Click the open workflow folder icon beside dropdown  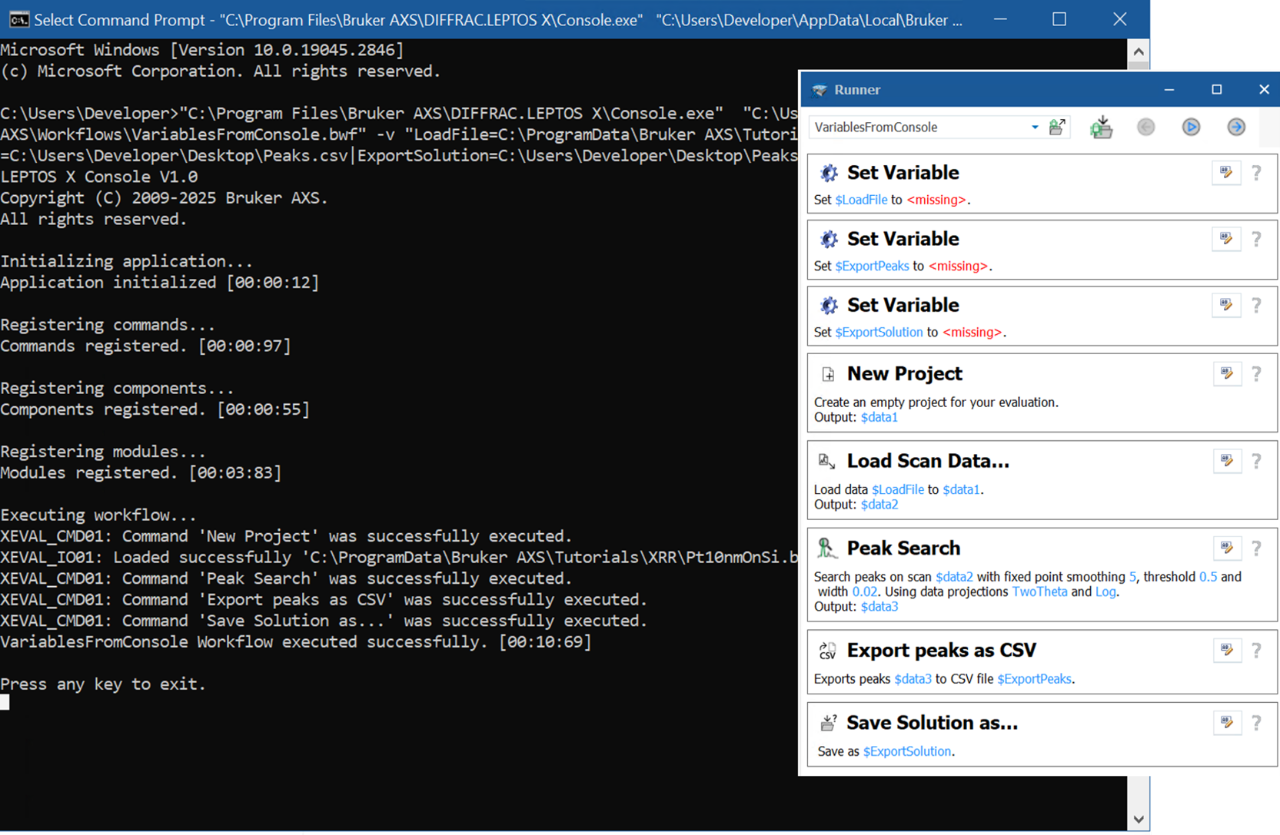click(1057, 127)
